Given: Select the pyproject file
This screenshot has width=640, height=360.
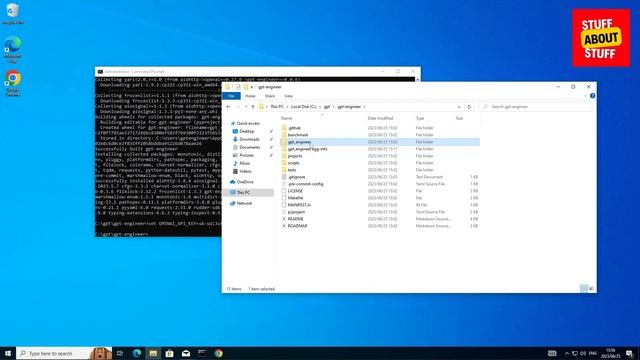Looking at the screenshot, I should [296, 212].
